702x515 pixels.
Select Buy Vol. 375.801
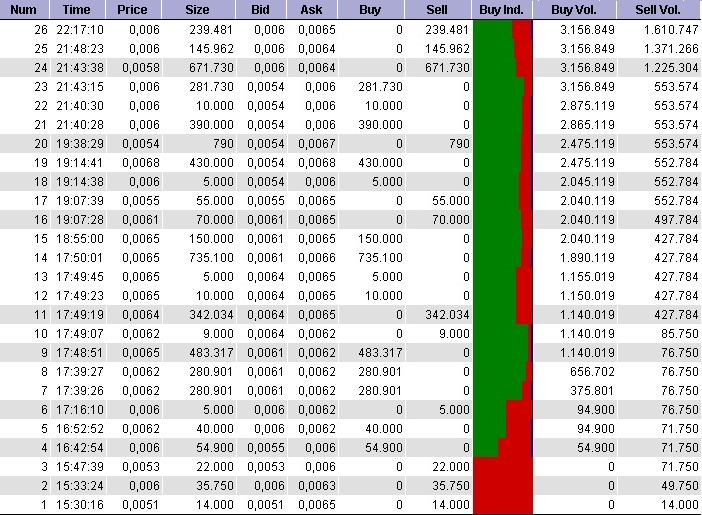pos(592,391)
